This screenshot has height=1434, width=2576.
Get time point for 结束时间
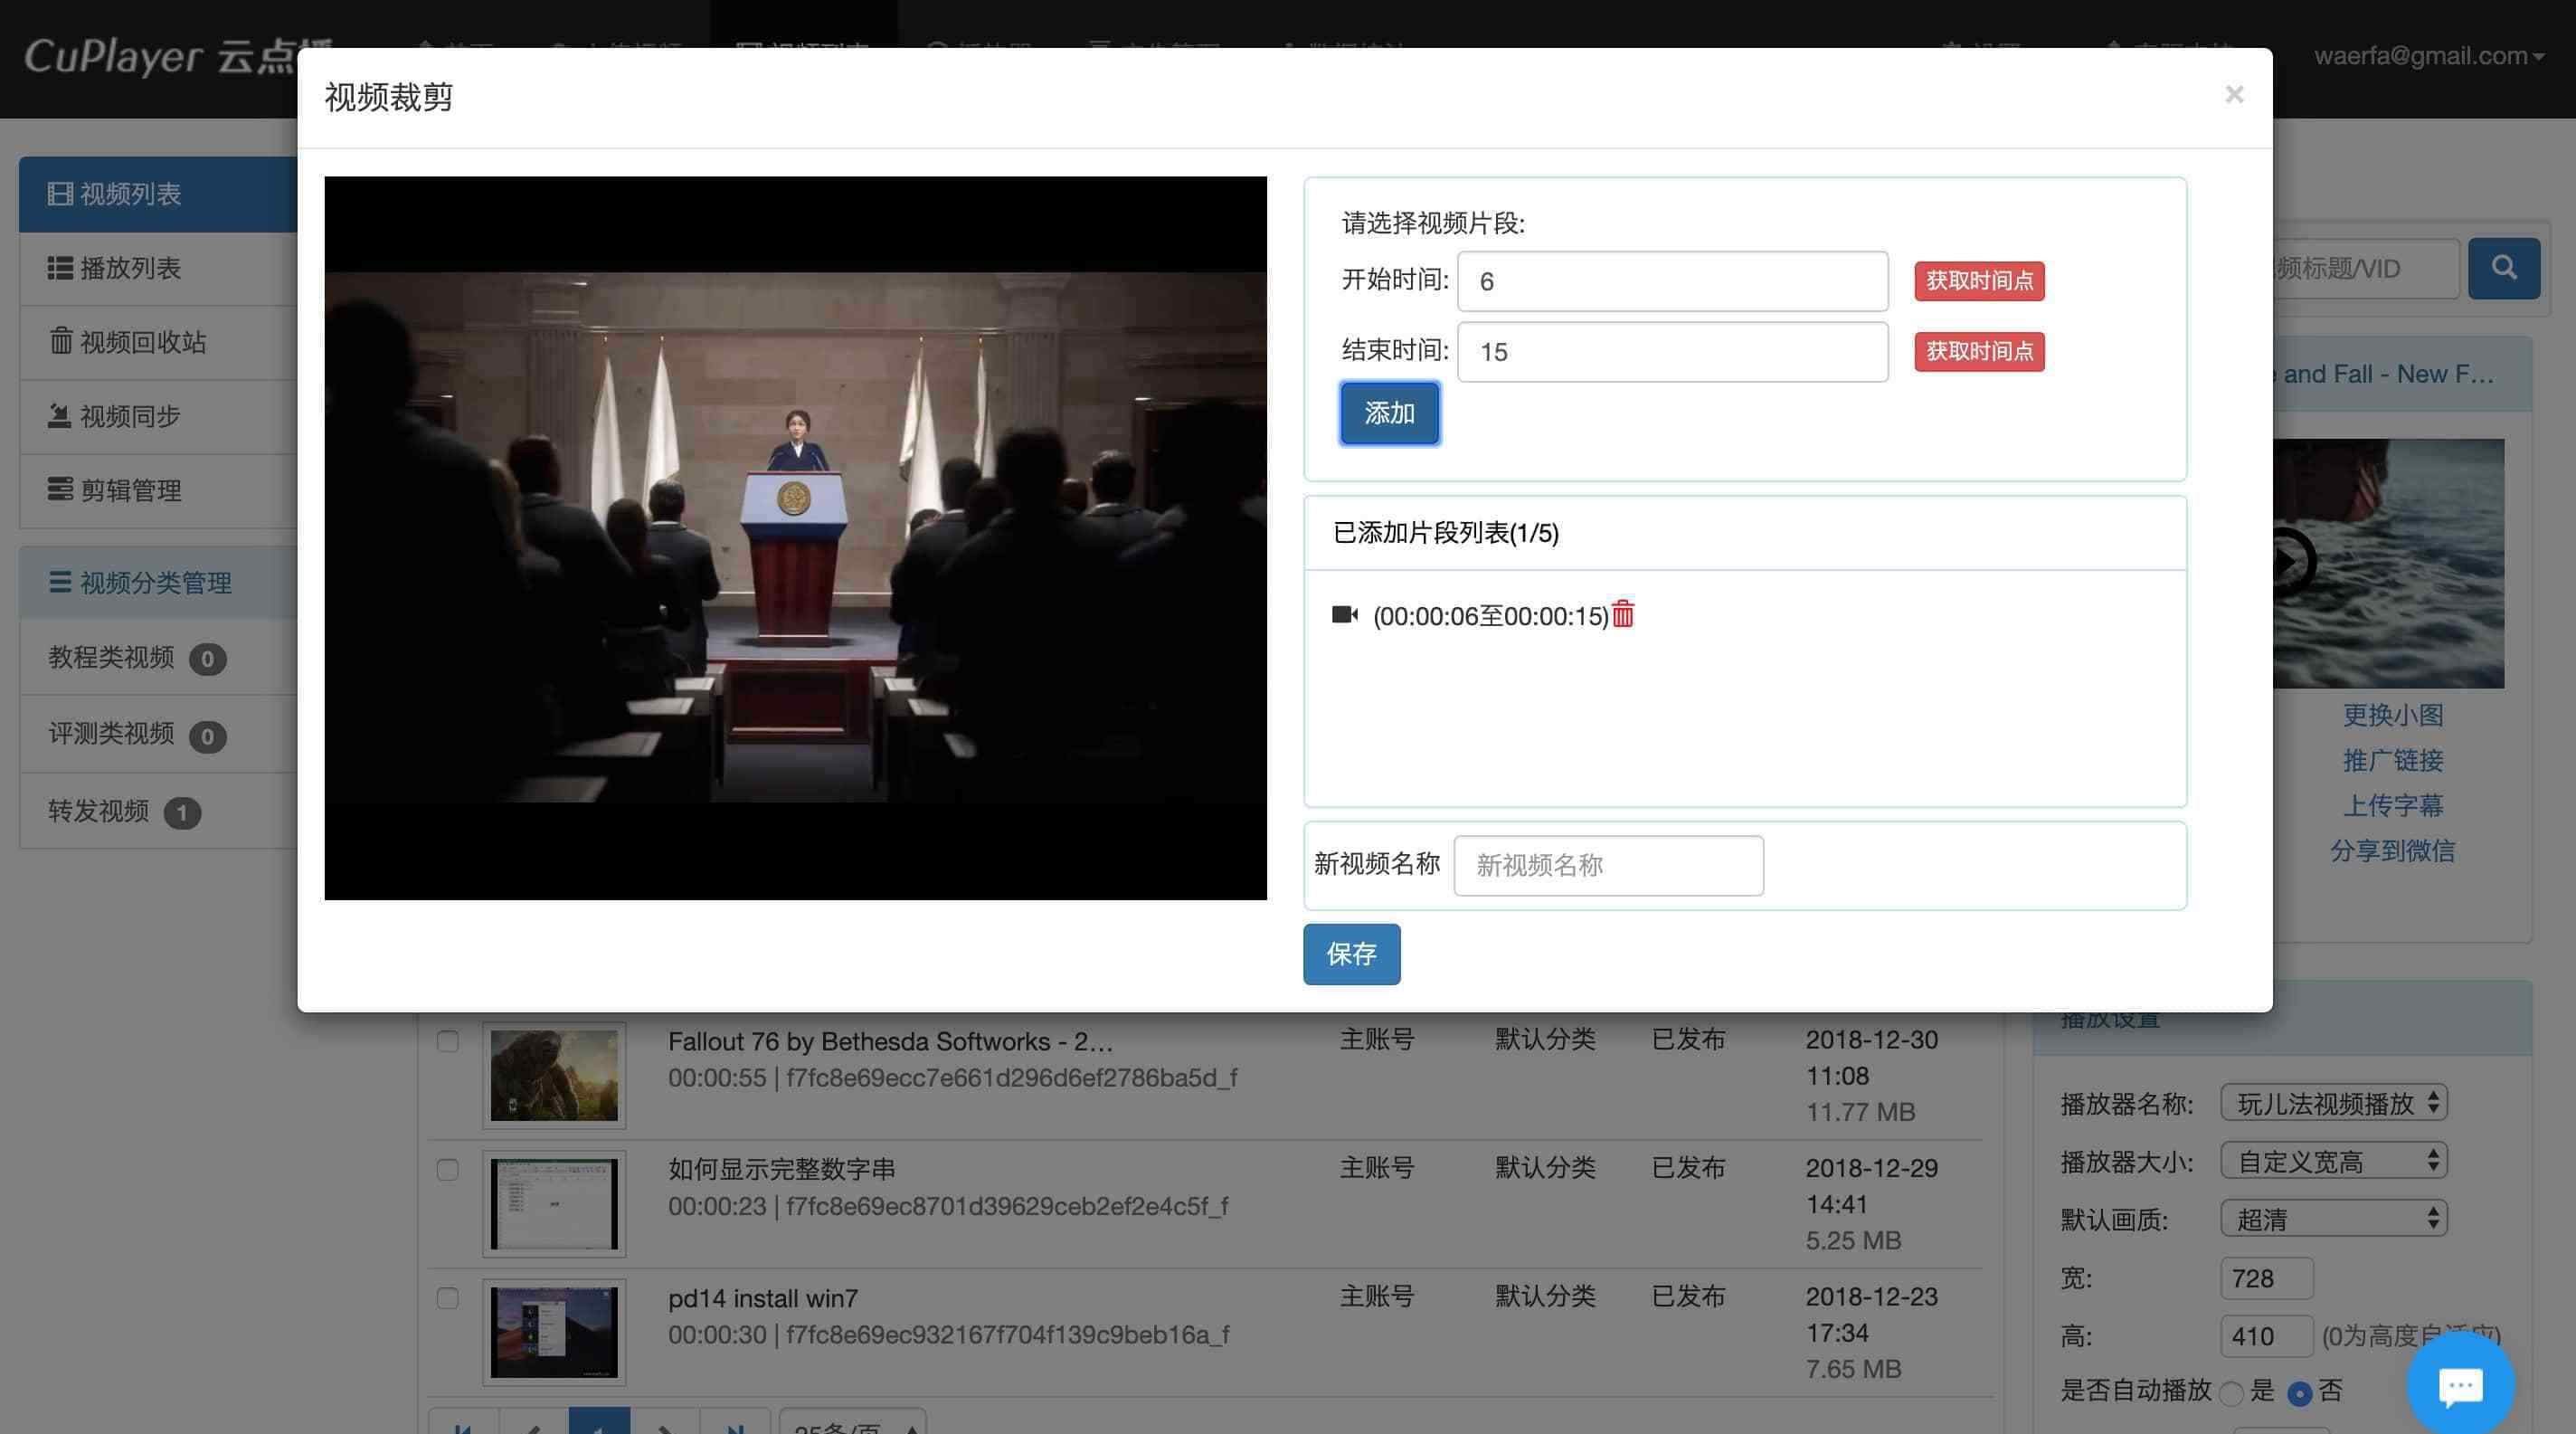pos(1979,352)
